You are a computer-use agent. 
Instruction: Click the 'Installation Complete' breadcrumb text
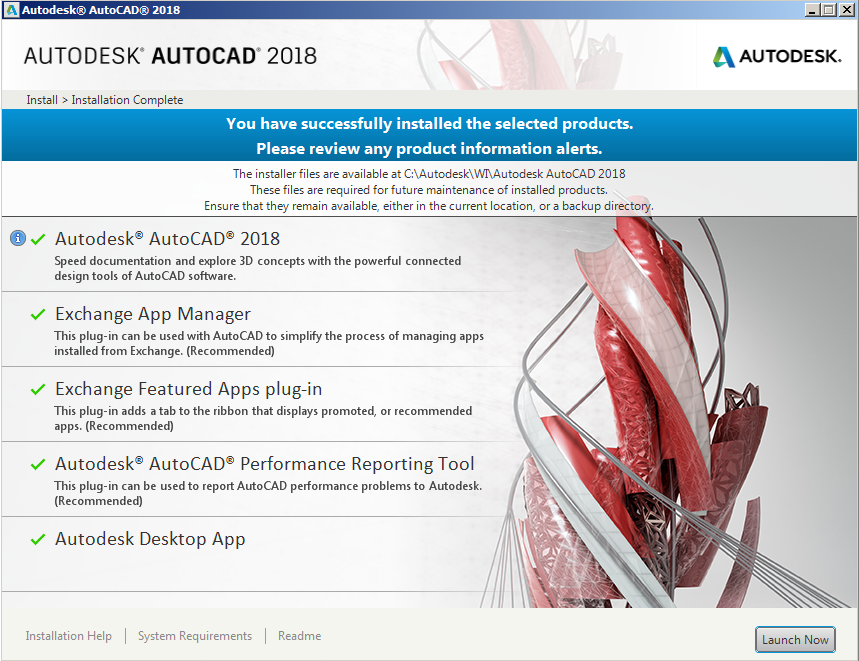tap(128, 100)
